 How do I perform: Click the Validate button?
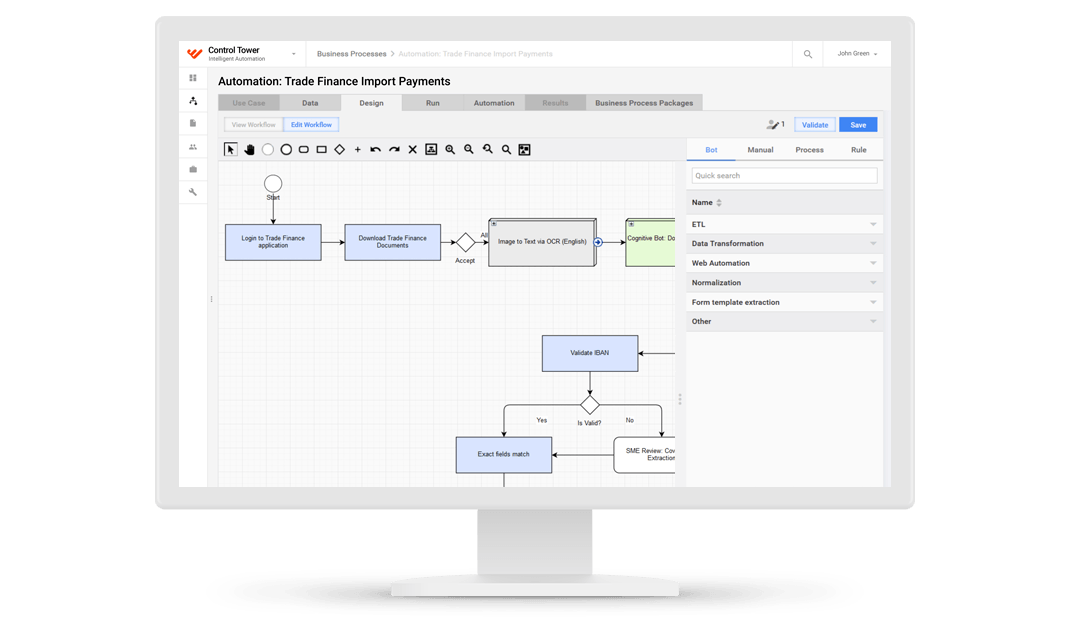(815, 125)
